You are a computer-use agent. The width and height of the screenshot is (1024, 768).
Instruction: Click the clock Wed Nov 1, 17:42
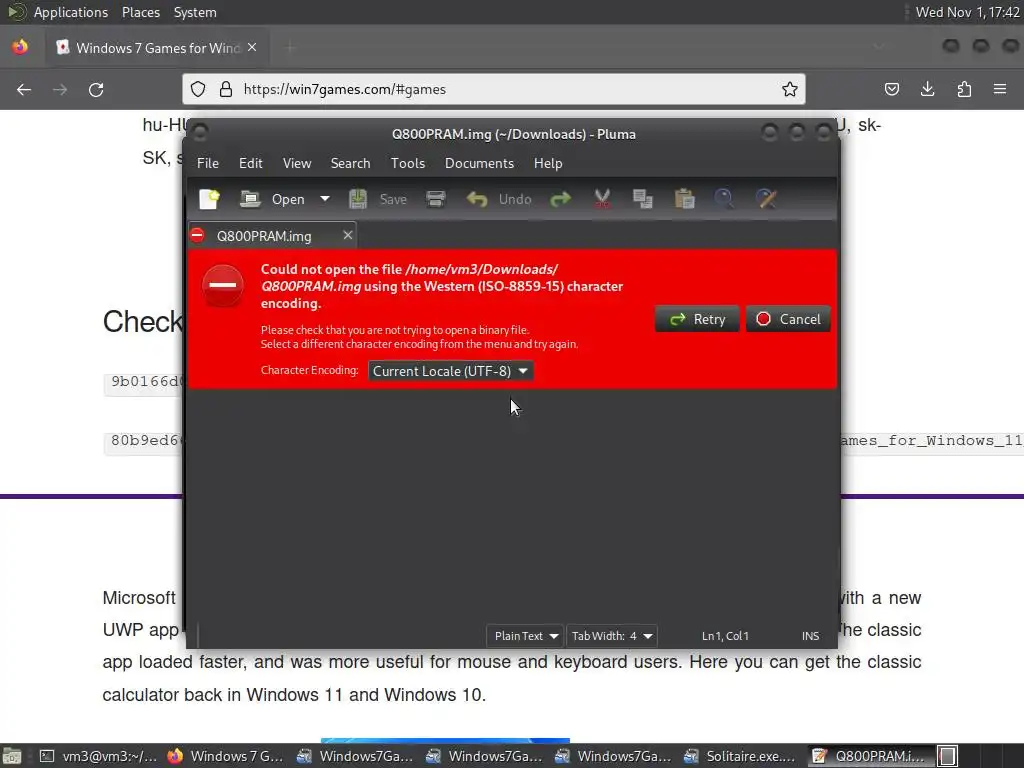(967, 12)
